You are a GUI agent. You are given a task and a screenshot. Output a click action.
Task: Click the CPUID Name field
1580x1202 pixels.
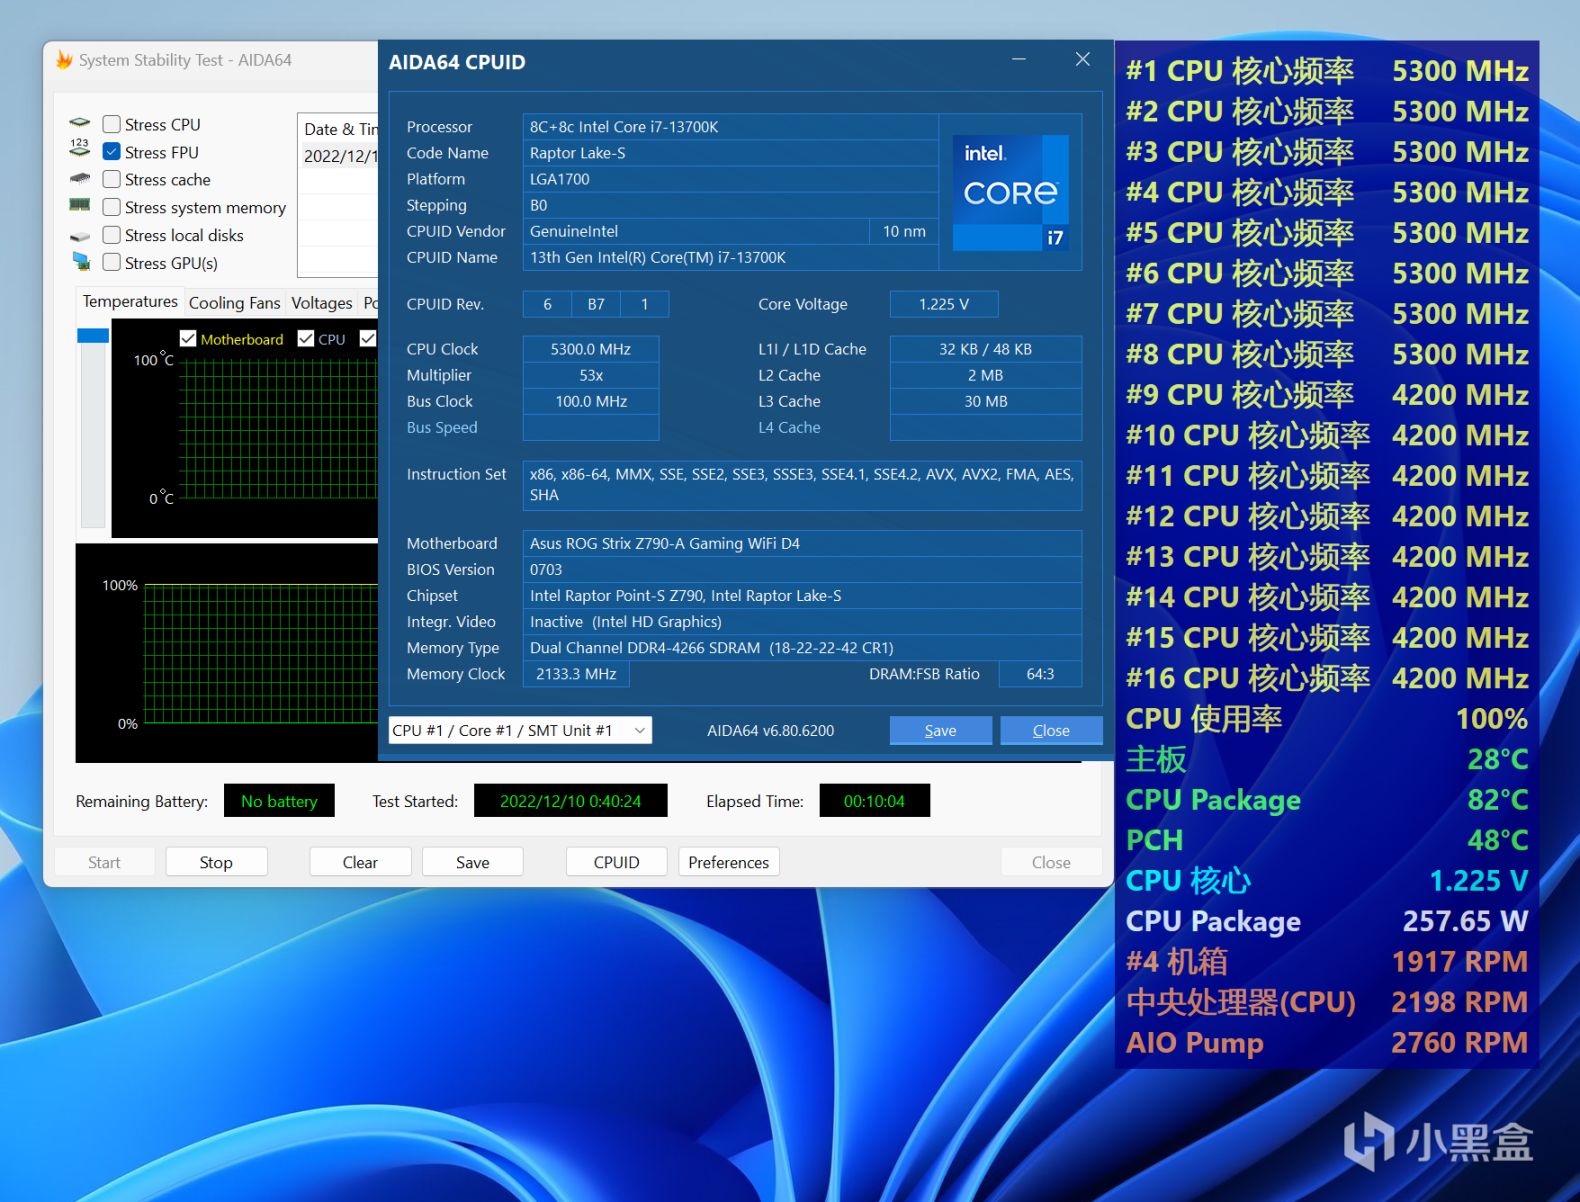[730, 257]
